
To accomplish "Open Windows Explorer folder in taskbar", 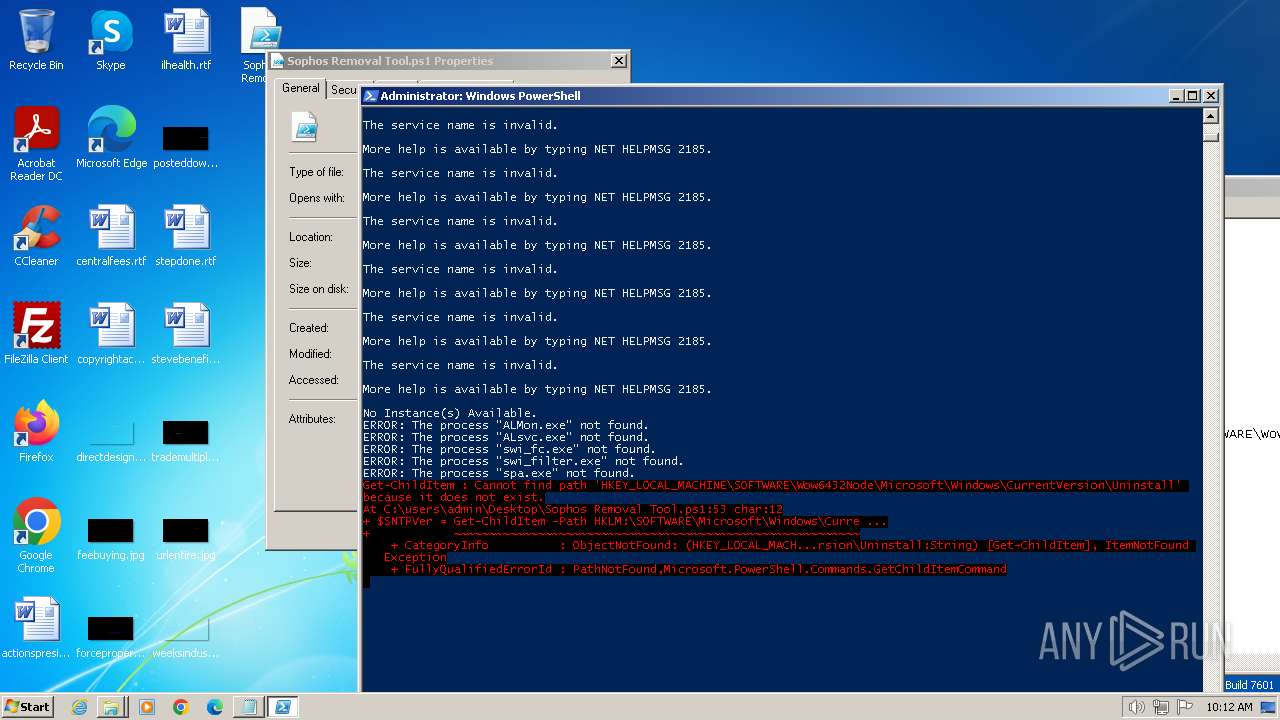I will pyautogui.click(x=111, y=707).
